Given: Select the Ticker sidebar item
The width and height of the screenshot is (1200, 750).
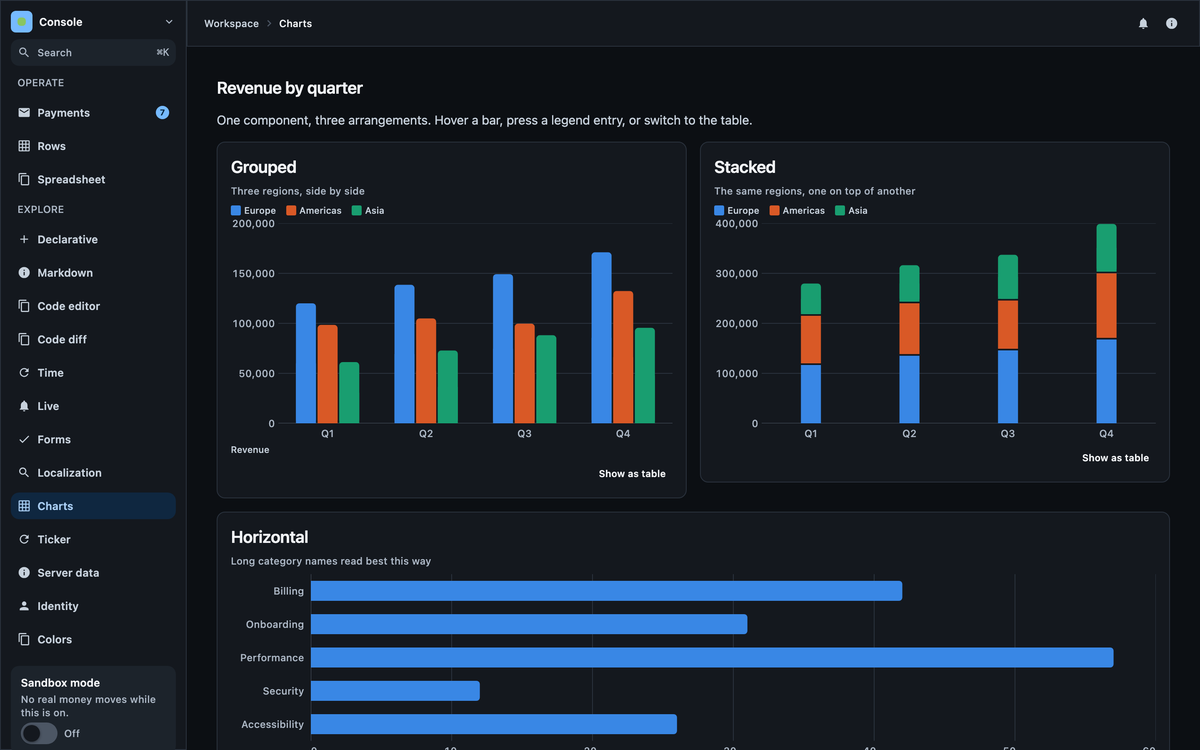Looking at the screenshot, I should pyautogui.click(x=93, y=539).
